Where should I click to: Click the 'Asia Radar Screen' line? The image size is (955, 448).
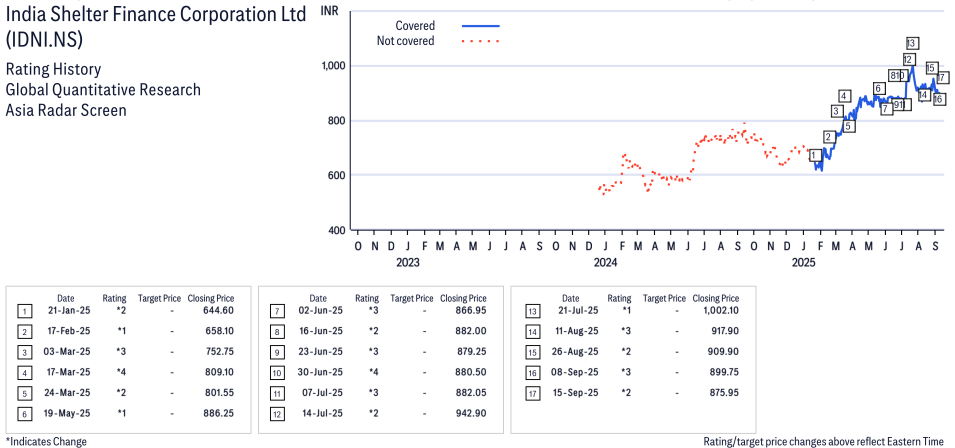point(66,111)
